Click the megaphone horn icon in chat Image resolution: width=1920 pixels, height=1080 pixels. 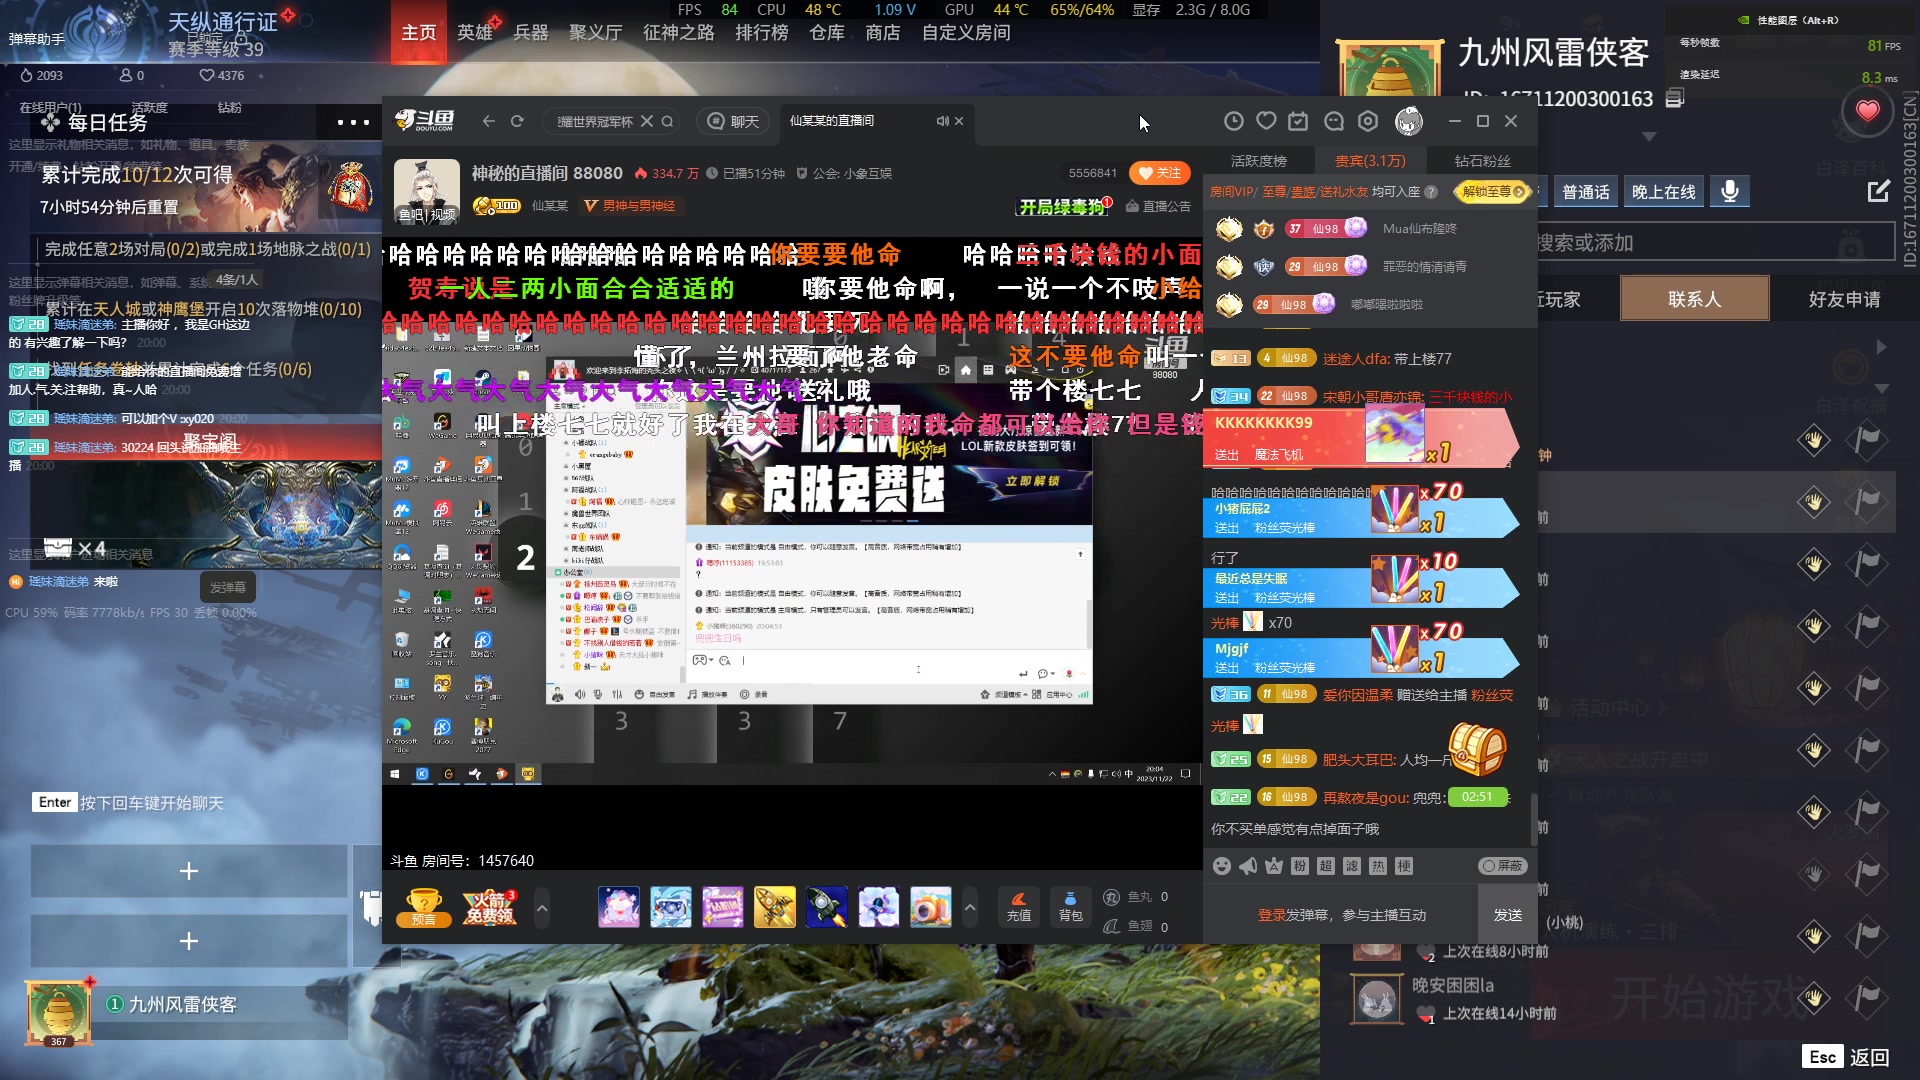pos(1248,866)
